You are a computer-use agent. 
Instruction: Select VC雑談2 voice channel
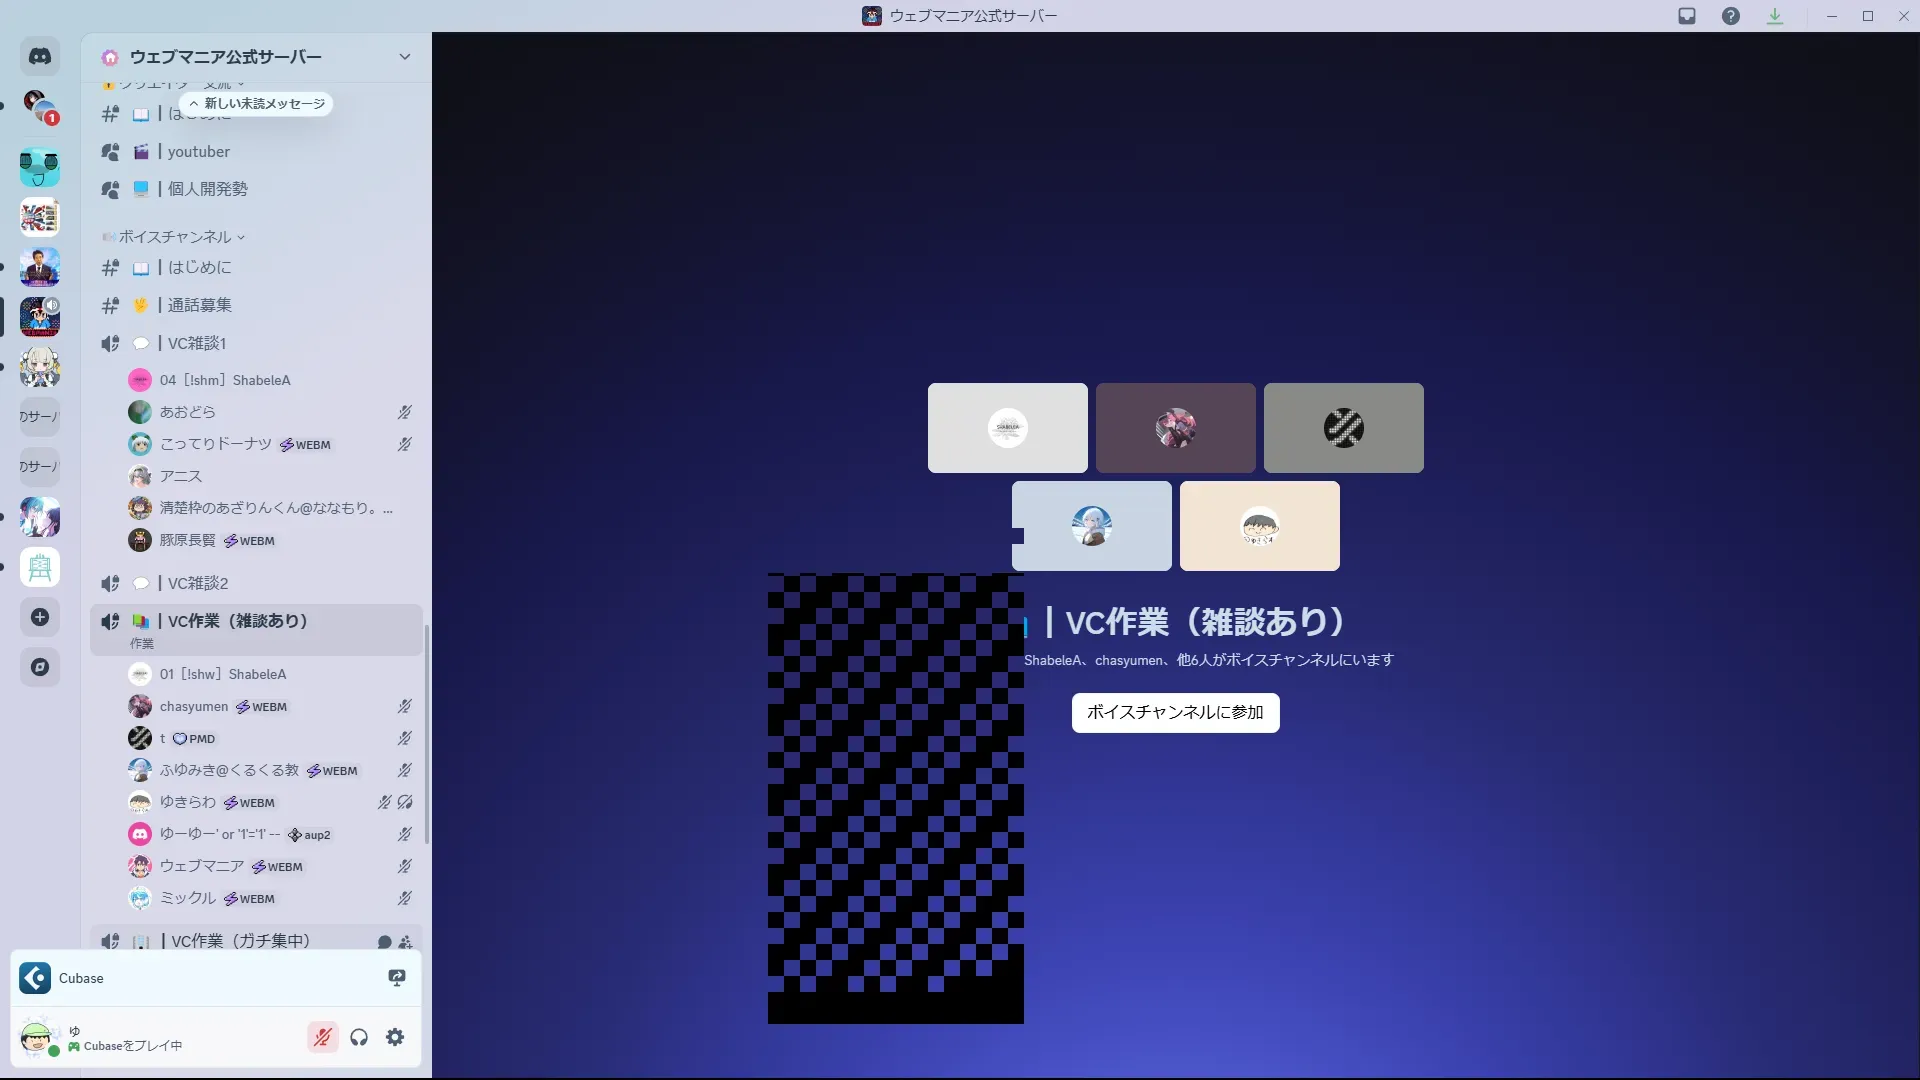[x=197, y=583]
